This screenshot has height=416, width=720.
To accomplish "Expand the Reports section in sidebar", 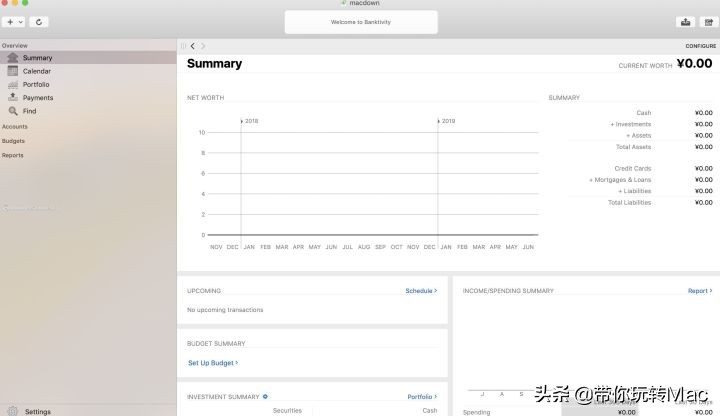I will click(12, 155).
